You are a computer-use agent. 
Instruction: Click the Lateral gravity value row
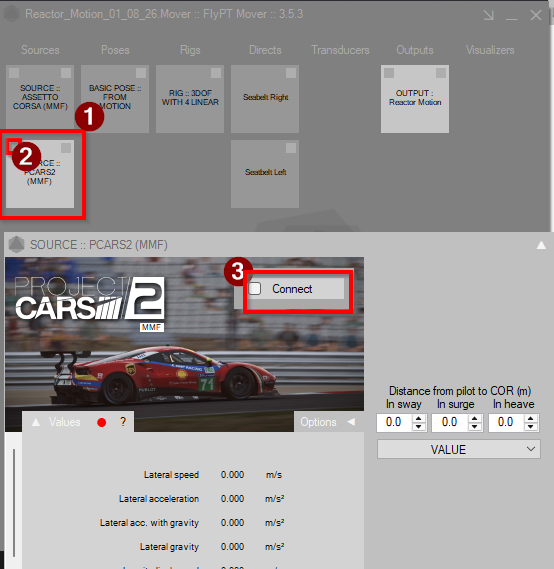tap(212, 547)
